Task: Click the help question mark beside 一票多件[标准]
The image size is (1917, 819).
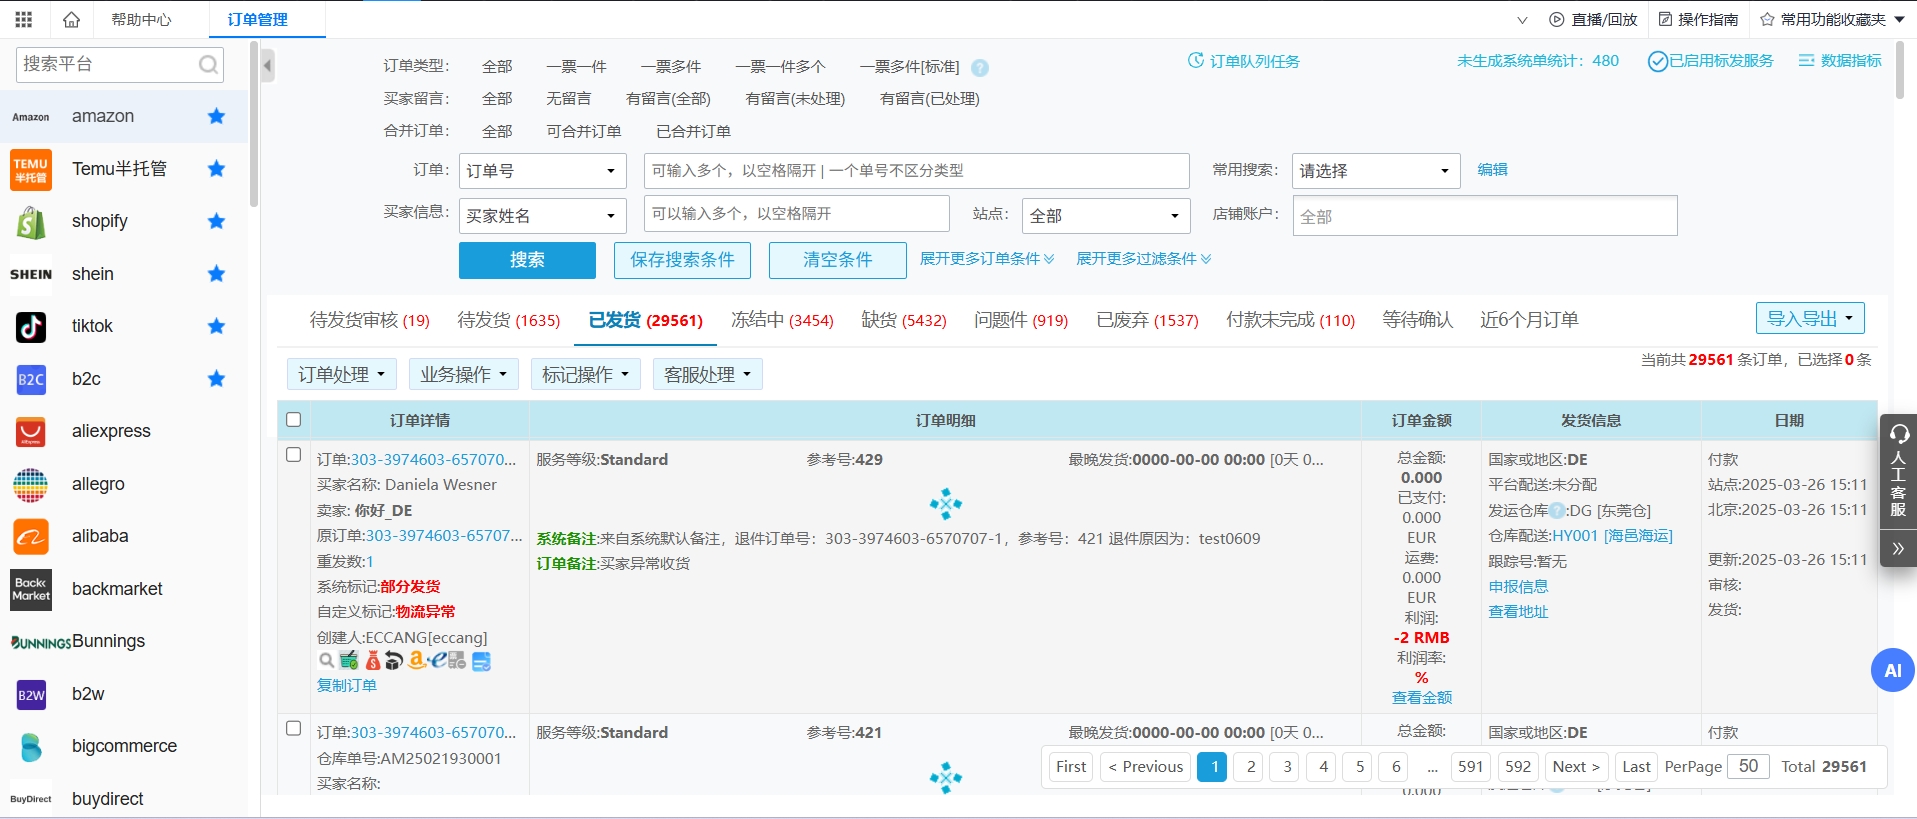Action: [980, 68]
